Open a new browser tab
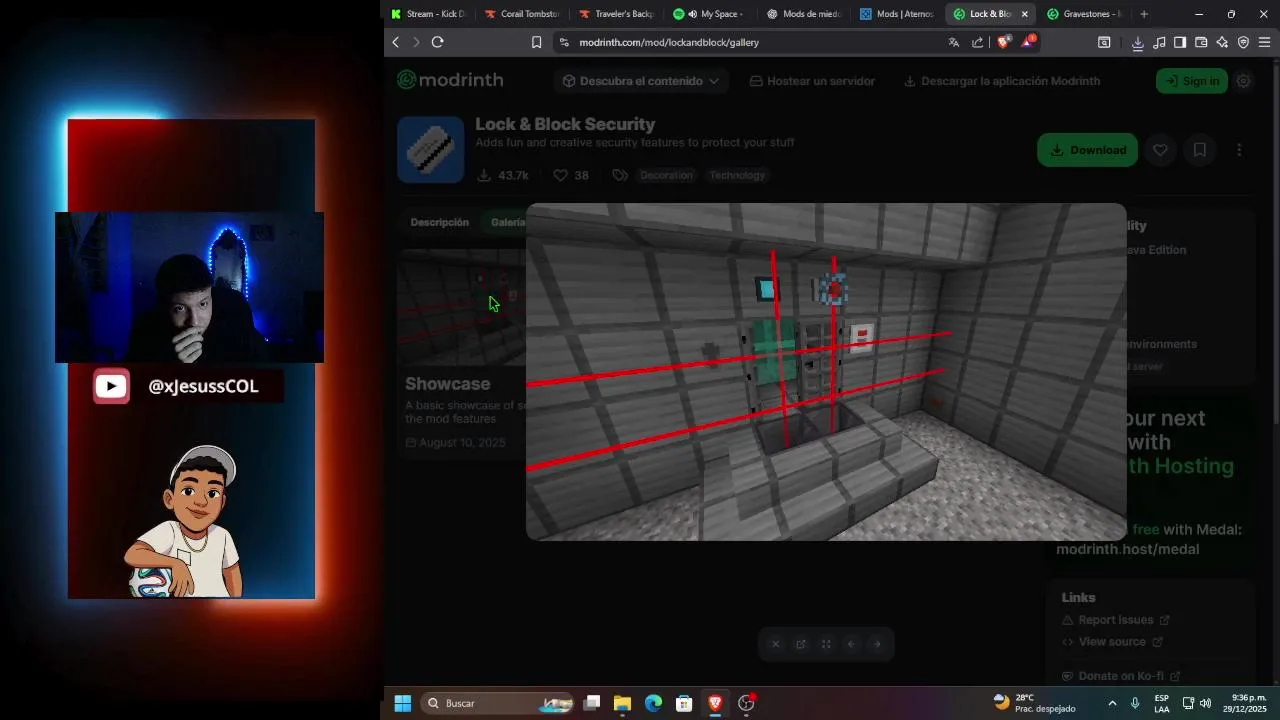The width and height of the screenshot is (1280, 720). coord(1144,14)
